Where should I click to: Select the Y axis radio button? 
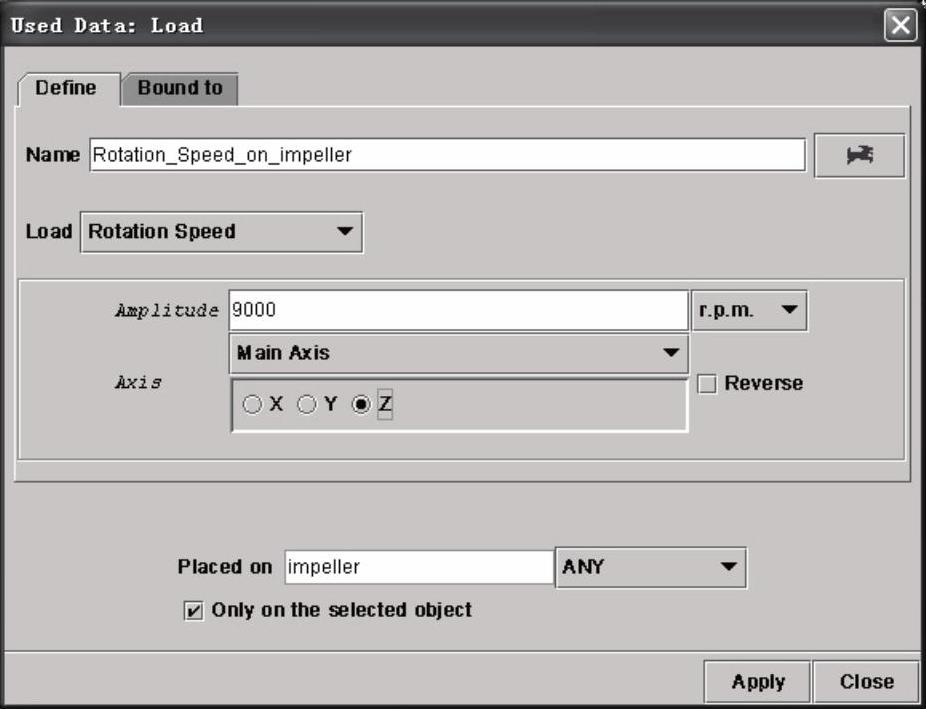coord(307,405)
